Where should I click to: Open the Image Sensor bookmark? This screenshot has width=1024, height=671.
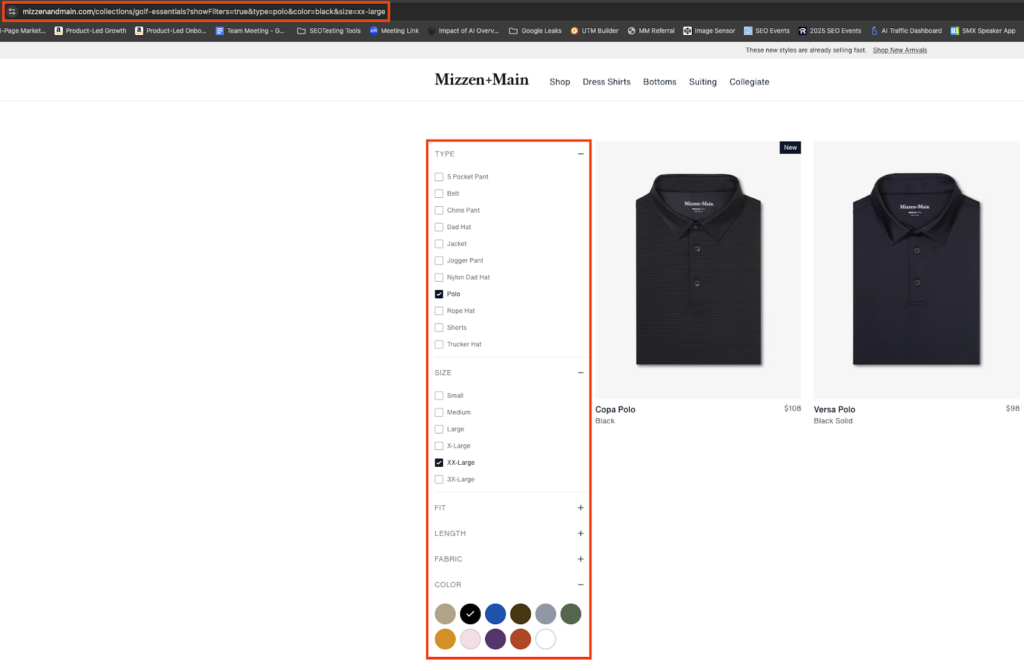tap(709, 31)
